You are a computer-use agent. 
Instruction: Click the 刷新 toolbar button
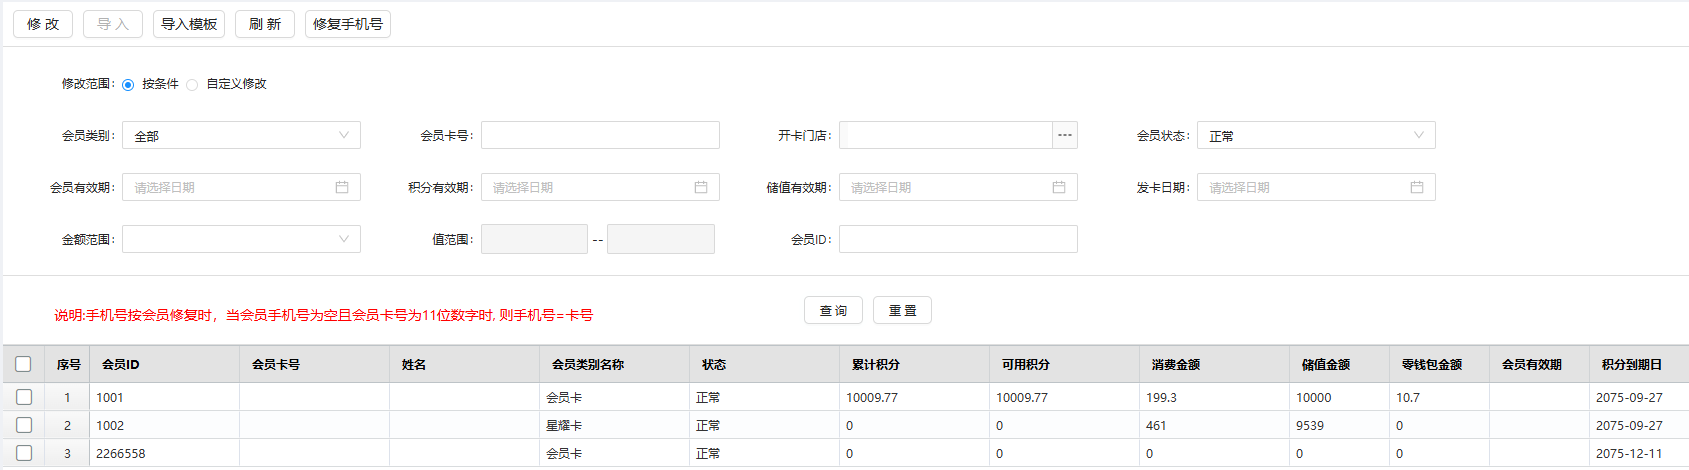(265, 24)
